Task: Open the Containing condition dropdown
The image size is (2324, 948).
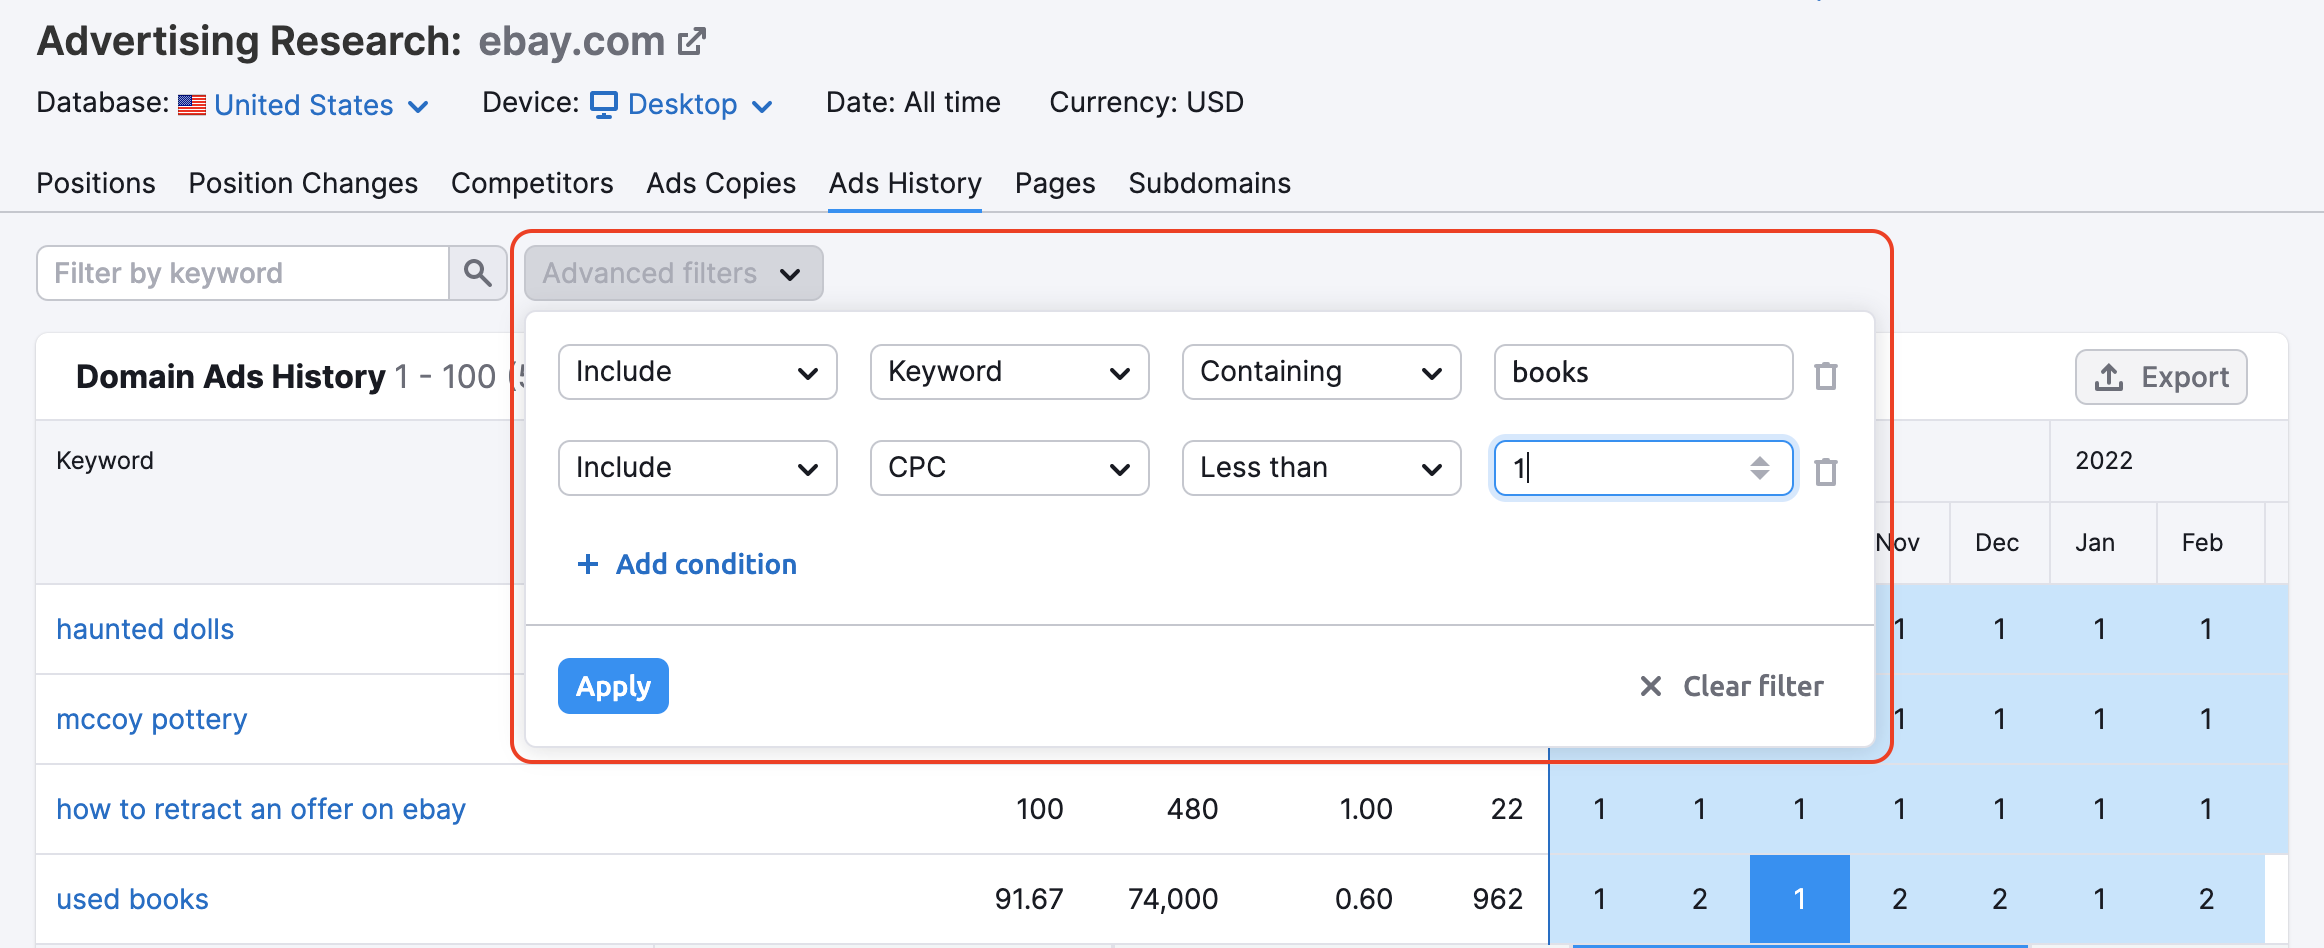Action: pos(1320,372)
